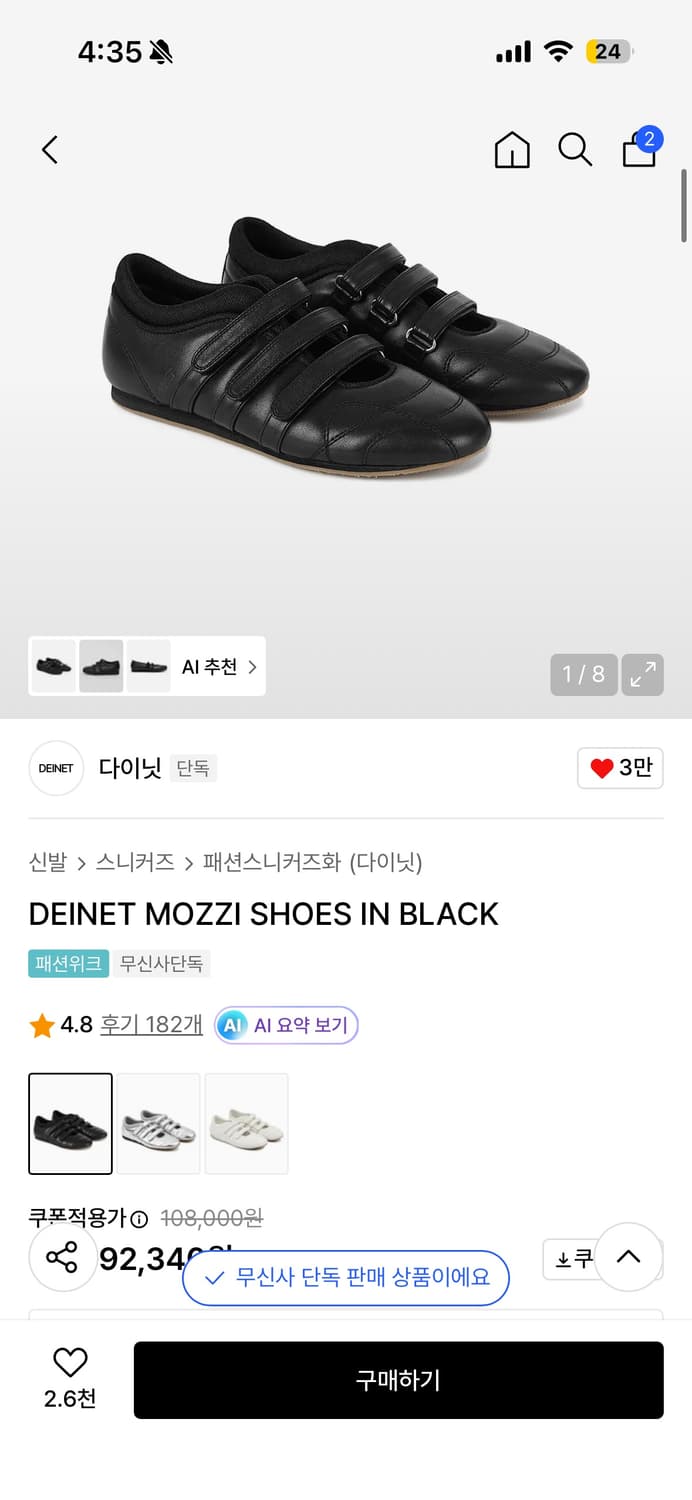Open search with the magnifier icon
692x1500 pixels.
(574, 149)
